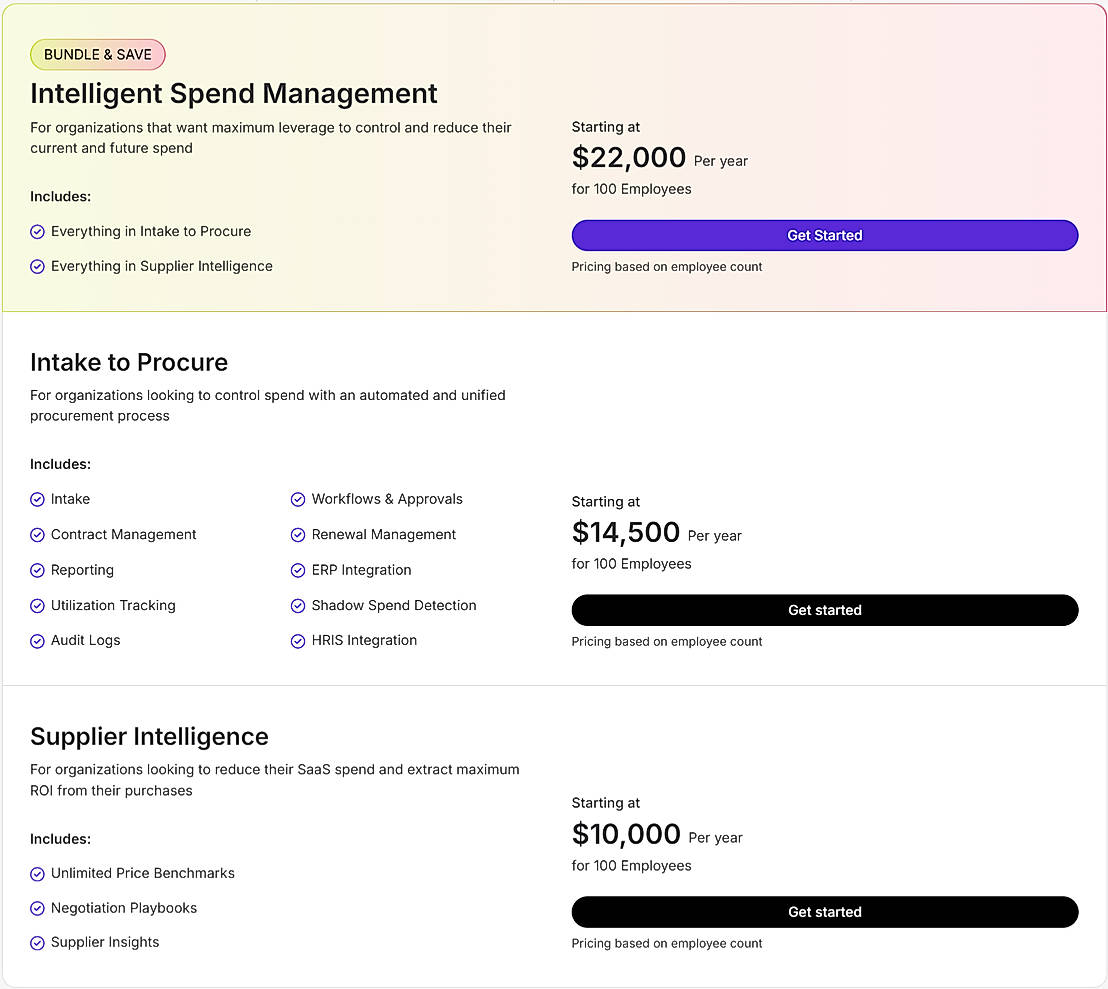
Task: Click checkmark icon beside Contract Management
Action: (x=38, y=535)
